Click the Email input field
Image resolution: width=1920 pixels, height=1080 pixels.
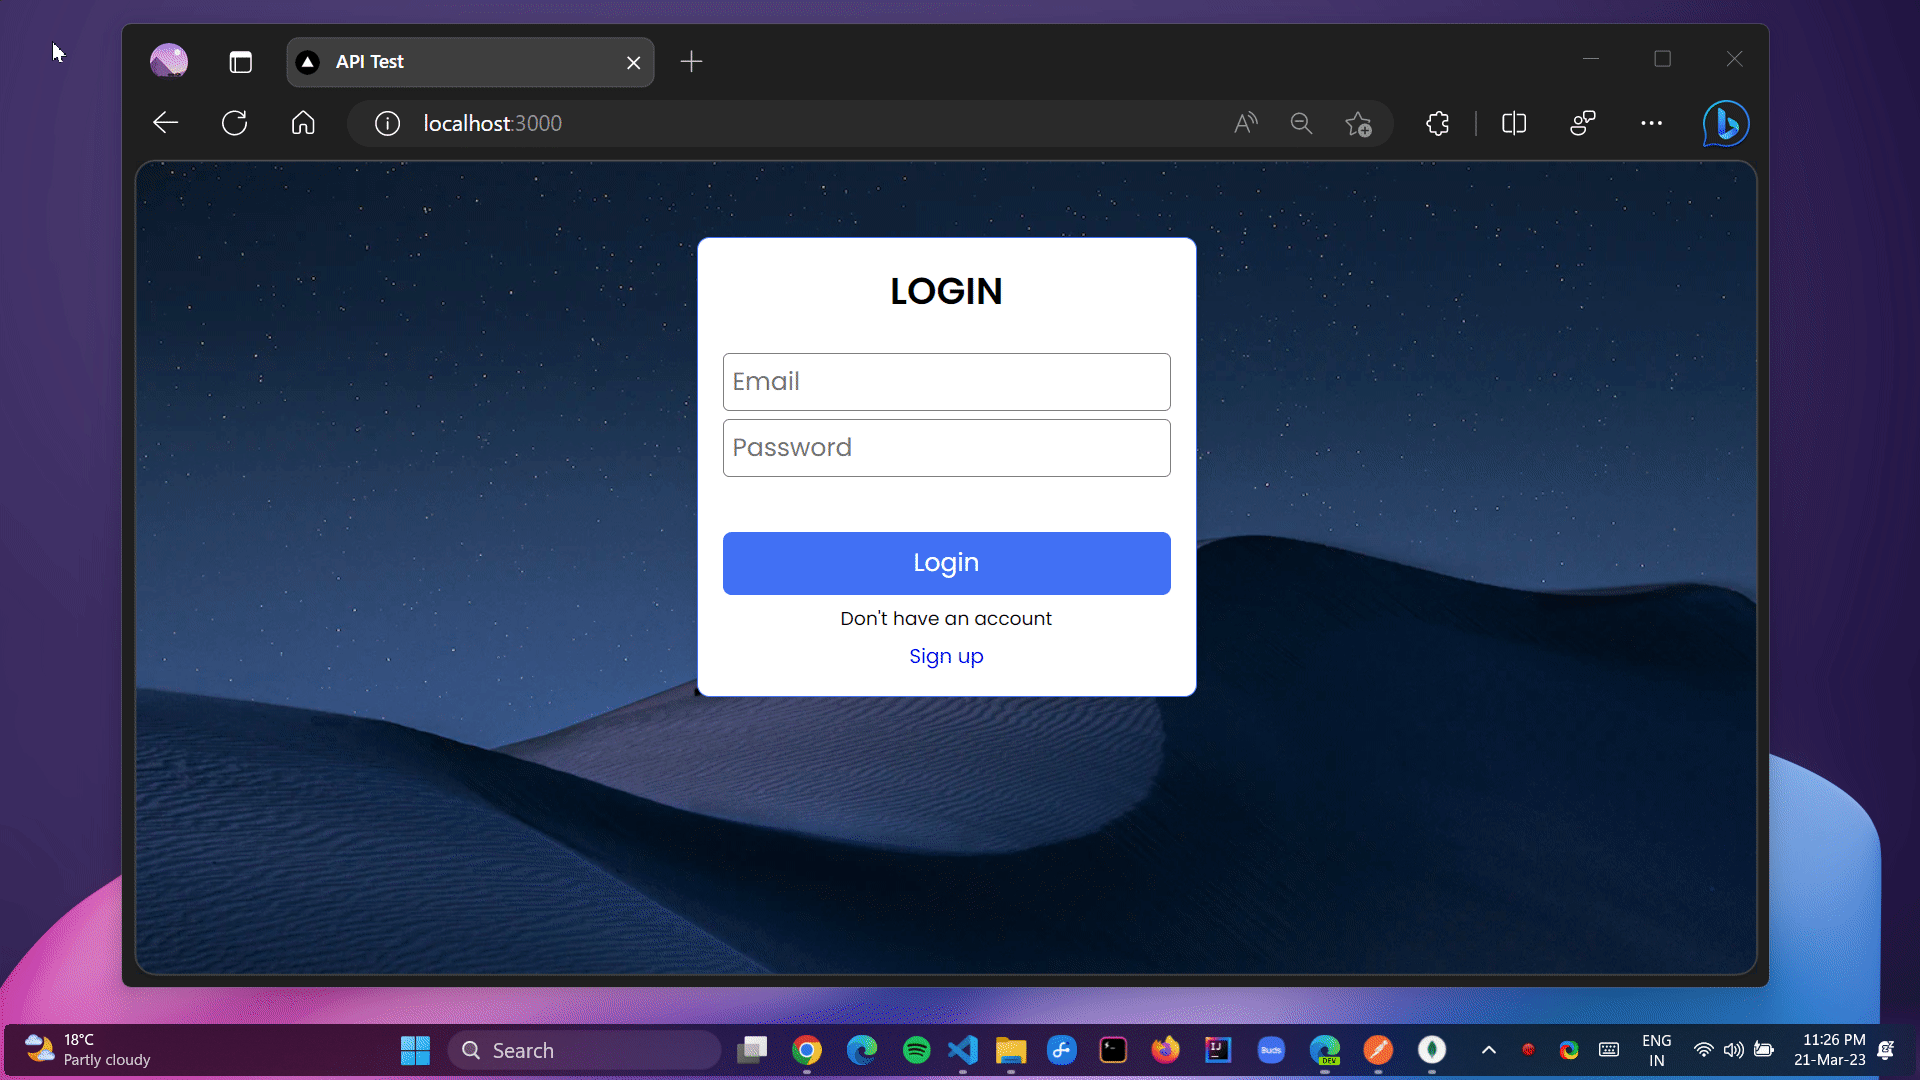pos(946,382)
